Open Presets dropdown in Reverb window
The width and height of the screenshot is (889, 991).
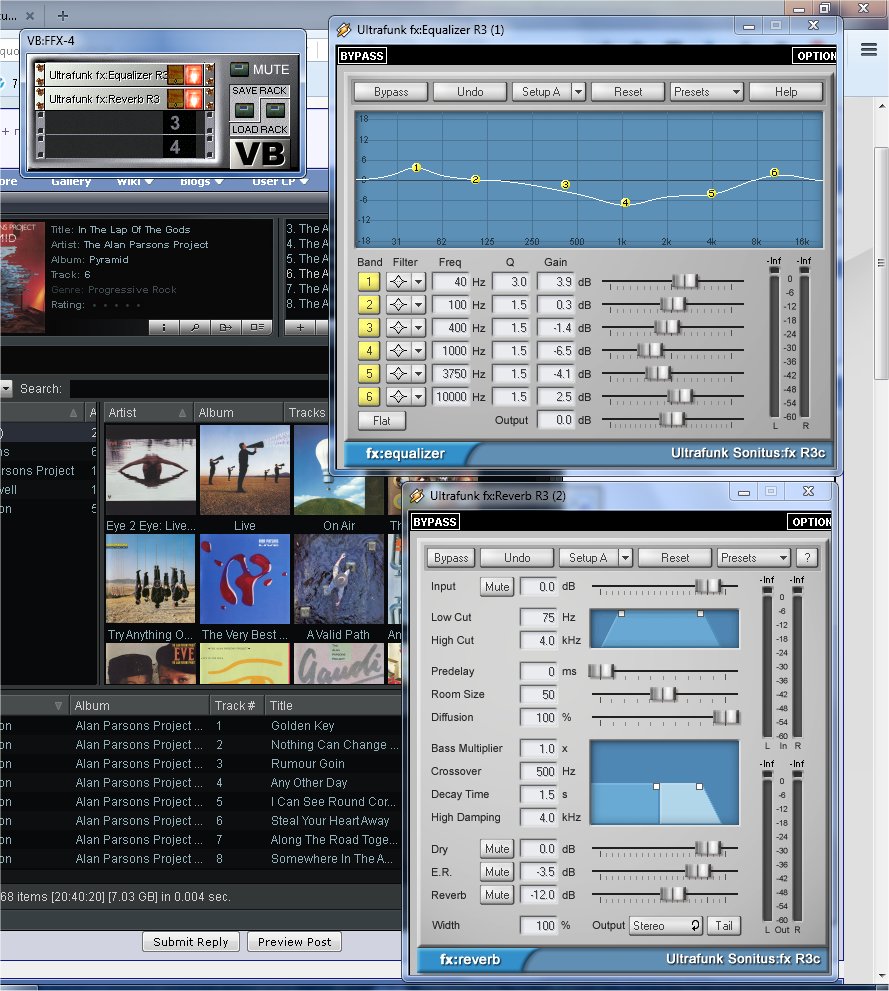click(x=754, y=557)
